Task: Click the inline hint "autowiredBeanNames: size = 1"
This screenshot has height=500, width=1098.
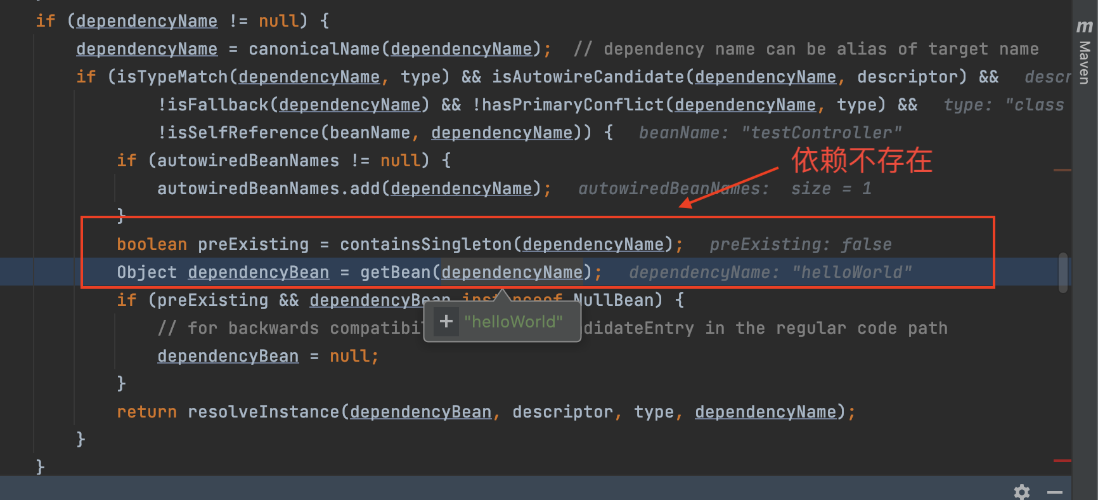Action: pos(724,188)
